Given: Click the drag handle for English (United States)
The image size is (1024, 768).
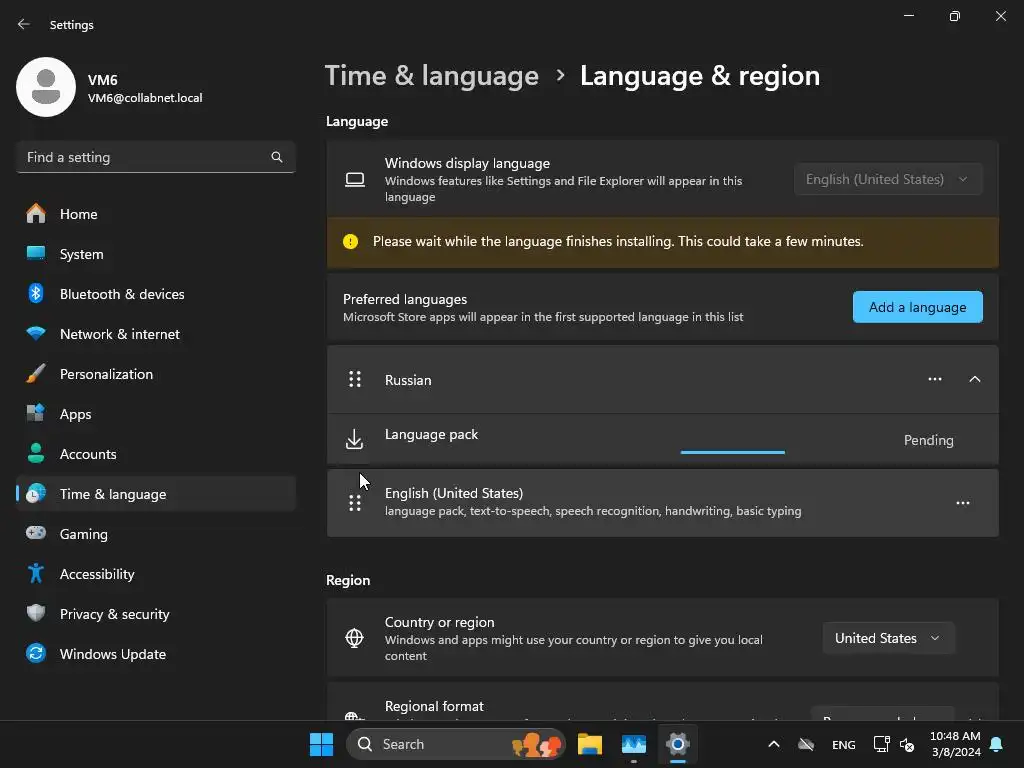Looking at the screenshot, I should 355,503.
